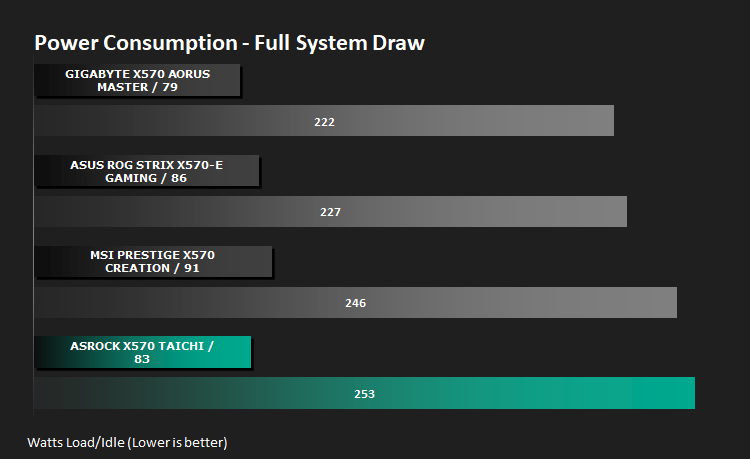Select the MSI Prestige X570 Creation label

153,262
